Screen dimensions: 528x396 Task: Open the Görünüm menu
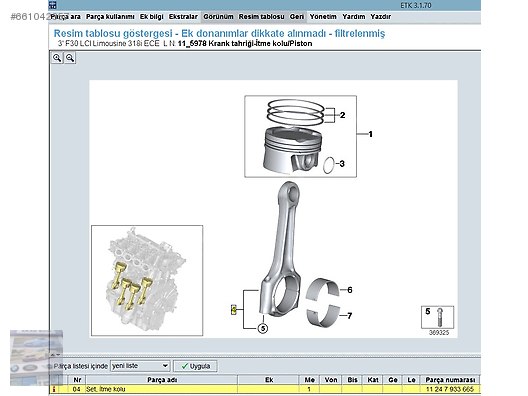point(218,17)
